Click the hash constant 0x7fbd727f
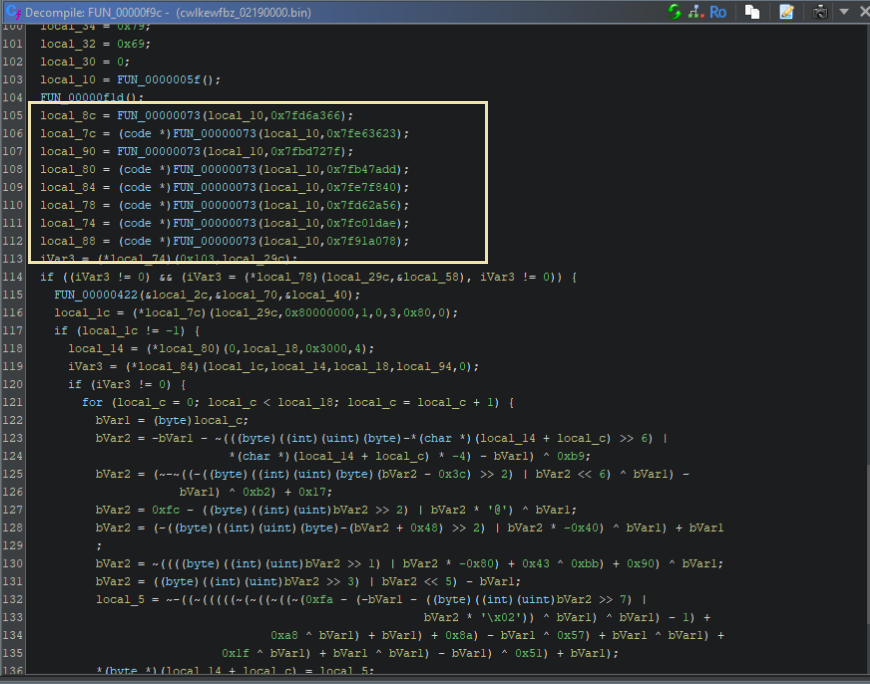This screenshot has width=870, height=684. point(305,151)
